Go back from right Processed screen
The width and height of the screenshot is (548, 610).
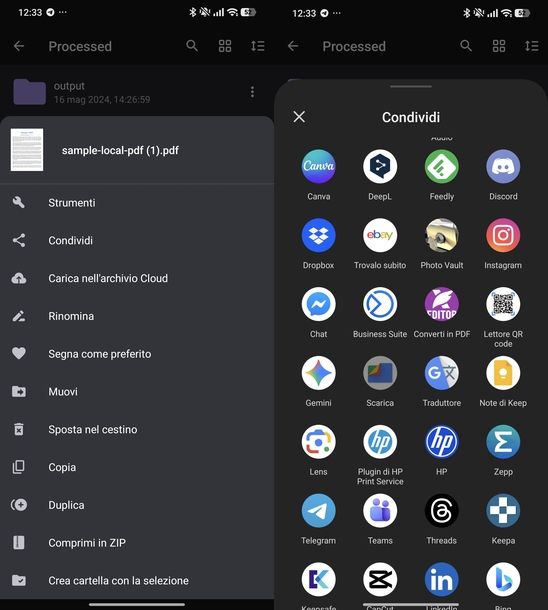pyautogui.click(x=293, y=46)
